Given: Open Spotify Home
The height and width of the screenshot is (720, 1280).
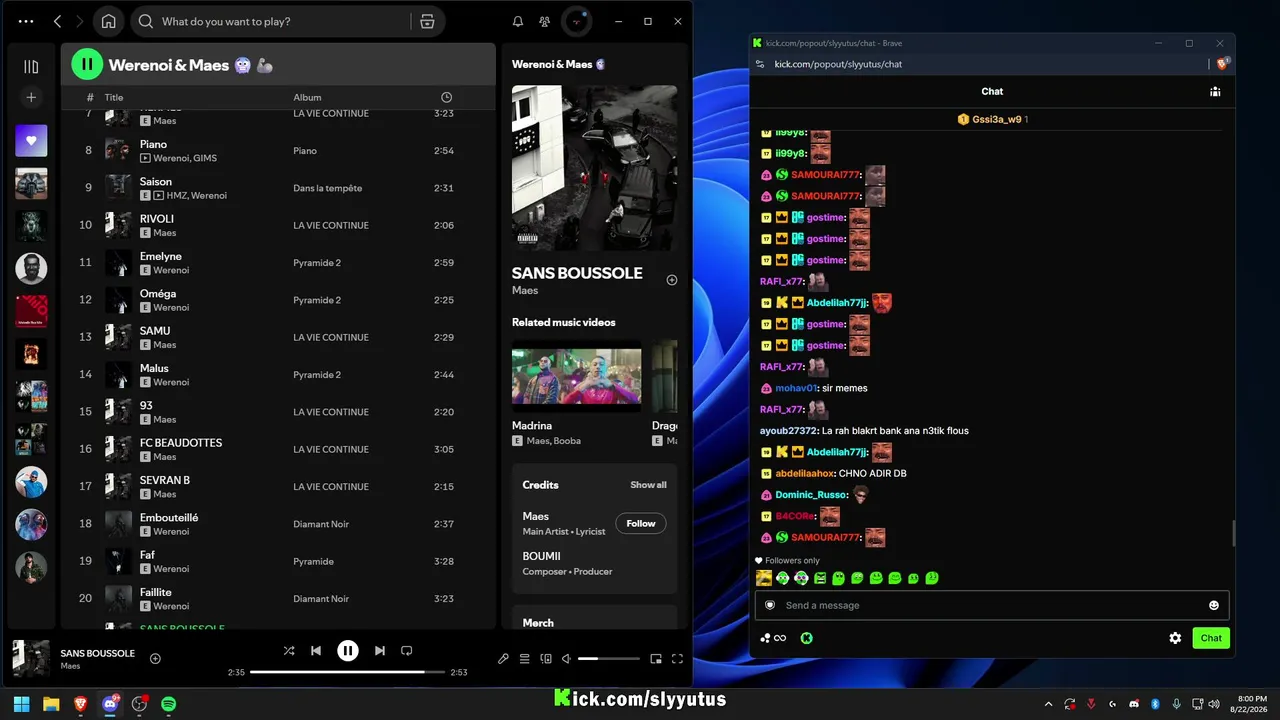Looking at the screenshot, I should tap(108, 21).
